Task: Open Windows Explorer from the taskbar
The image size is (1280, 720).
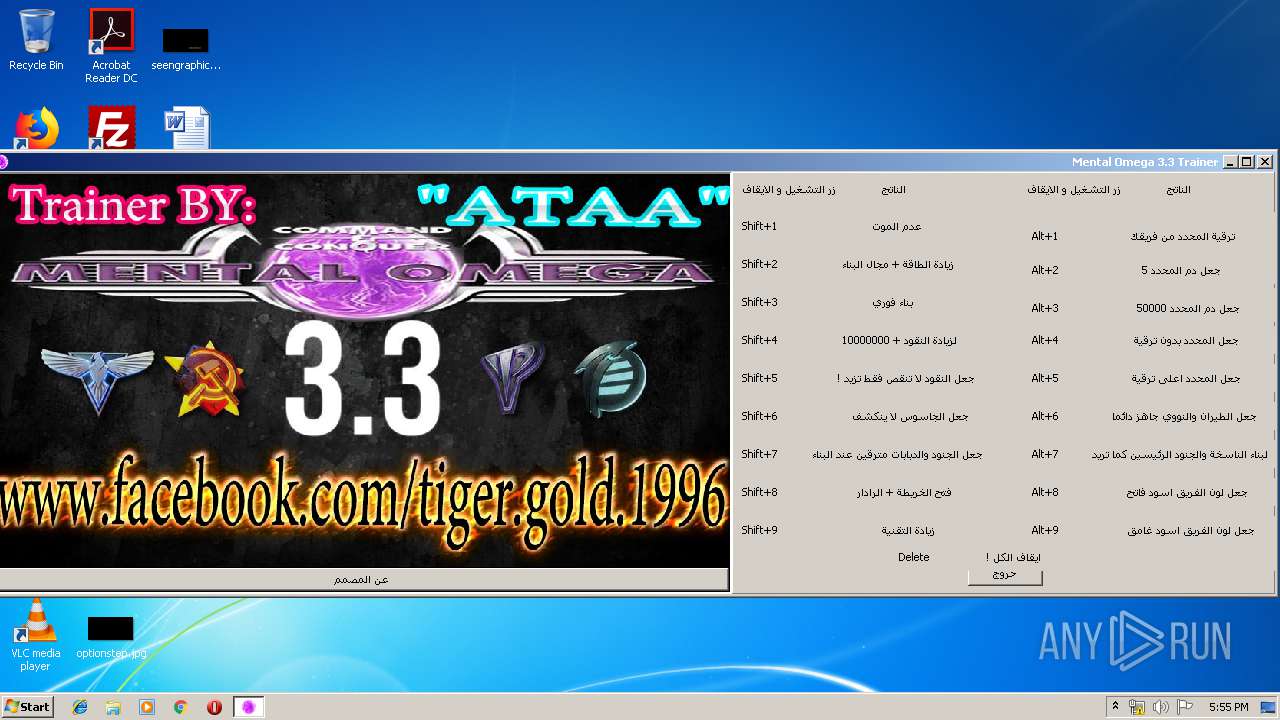Action: [x=113, y=707]
